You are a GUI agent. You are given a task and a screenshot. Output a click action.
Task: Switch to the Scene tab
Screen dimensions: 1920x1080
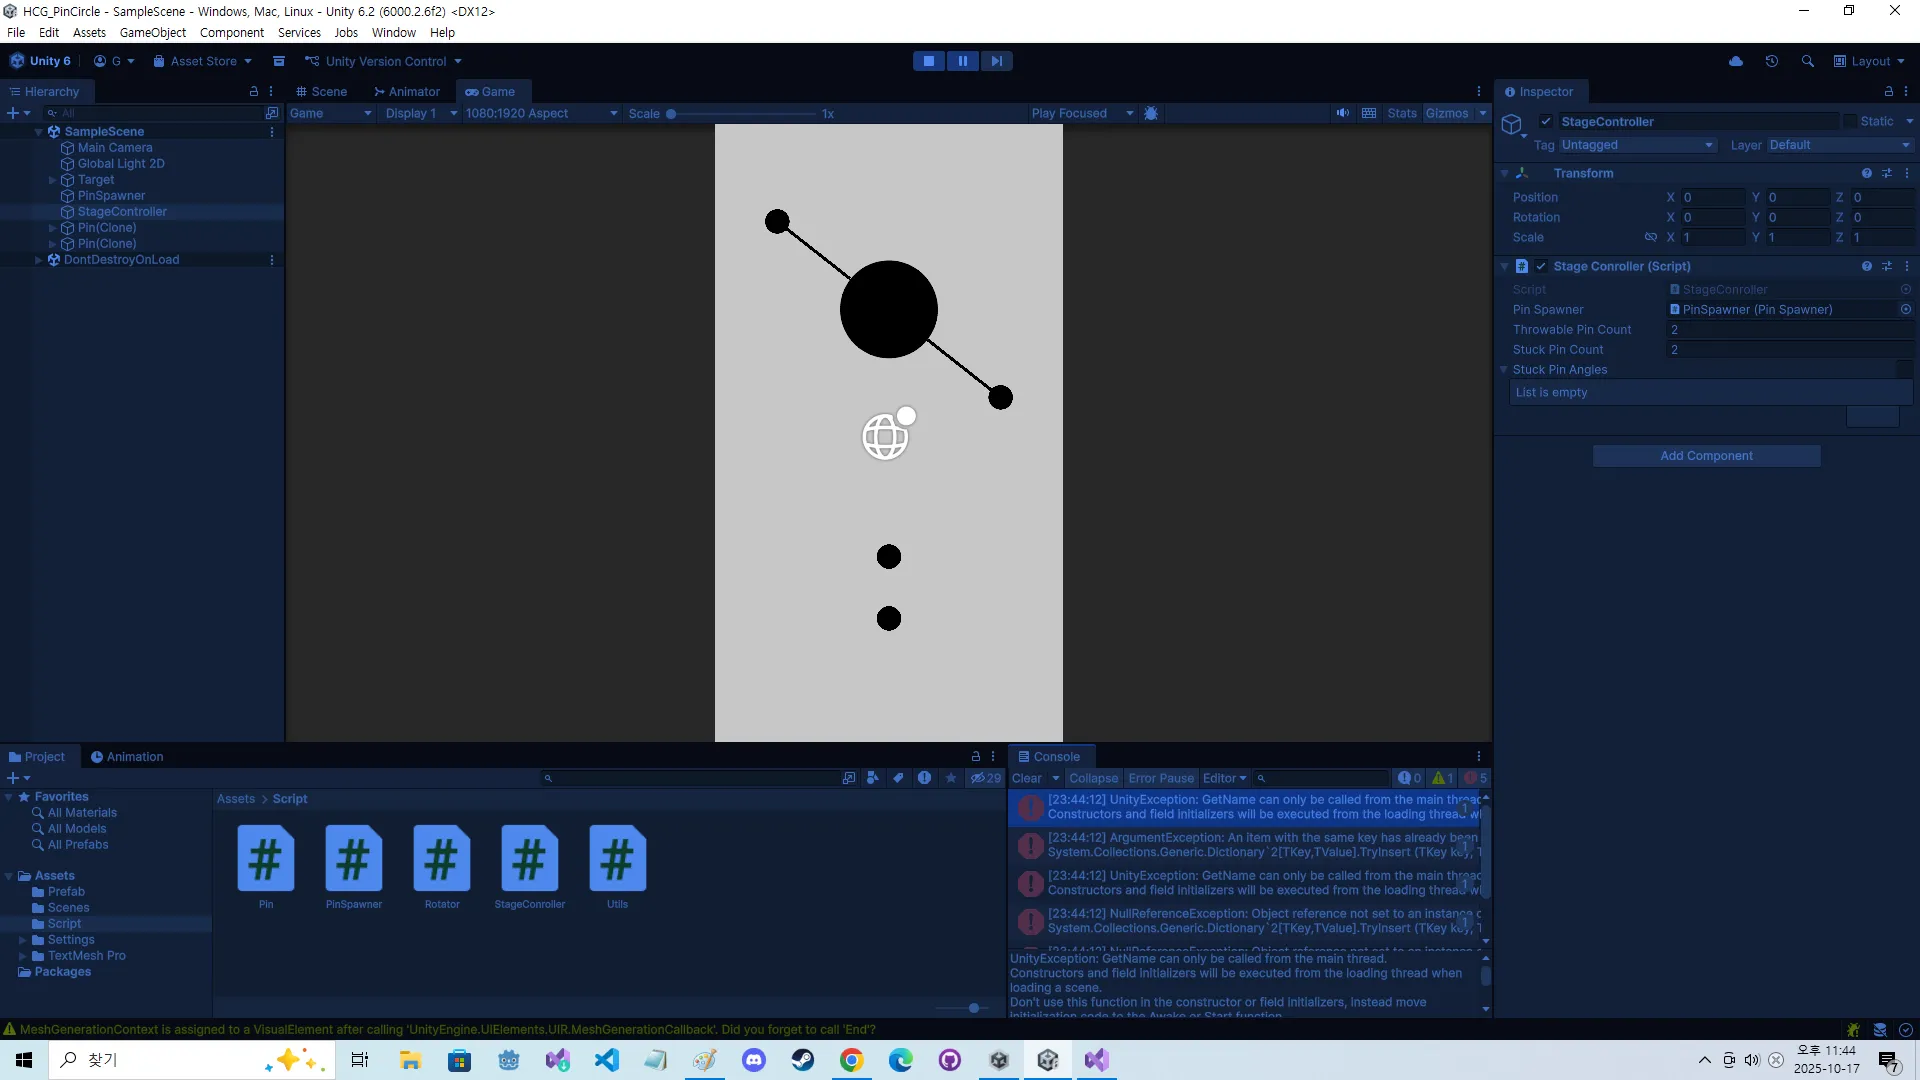coord(321,91)
